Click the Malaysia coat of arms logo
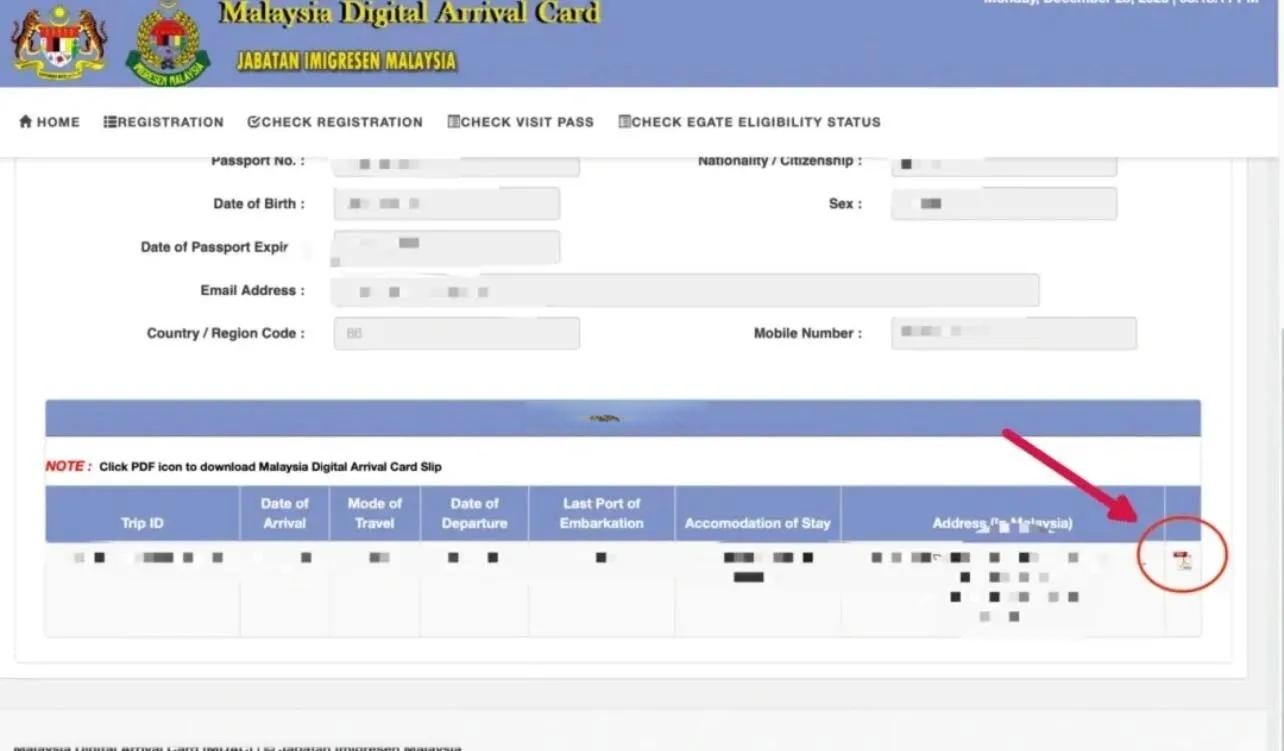 coord(59,42)
